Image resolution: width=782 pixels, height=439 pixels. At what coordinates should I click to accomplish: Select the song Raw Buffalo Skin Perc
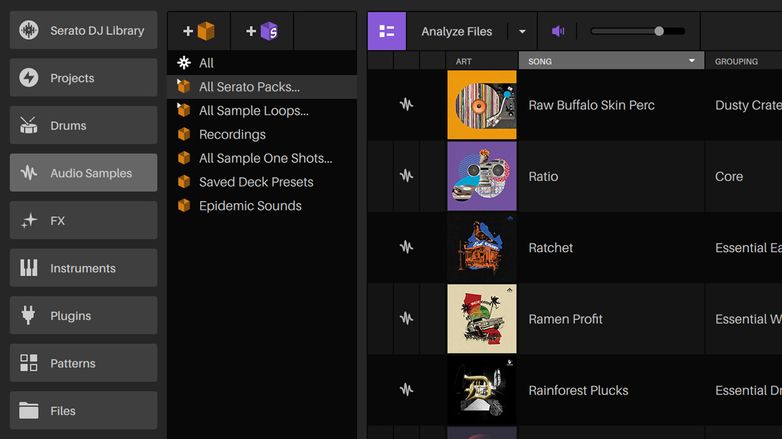(591, 105)
